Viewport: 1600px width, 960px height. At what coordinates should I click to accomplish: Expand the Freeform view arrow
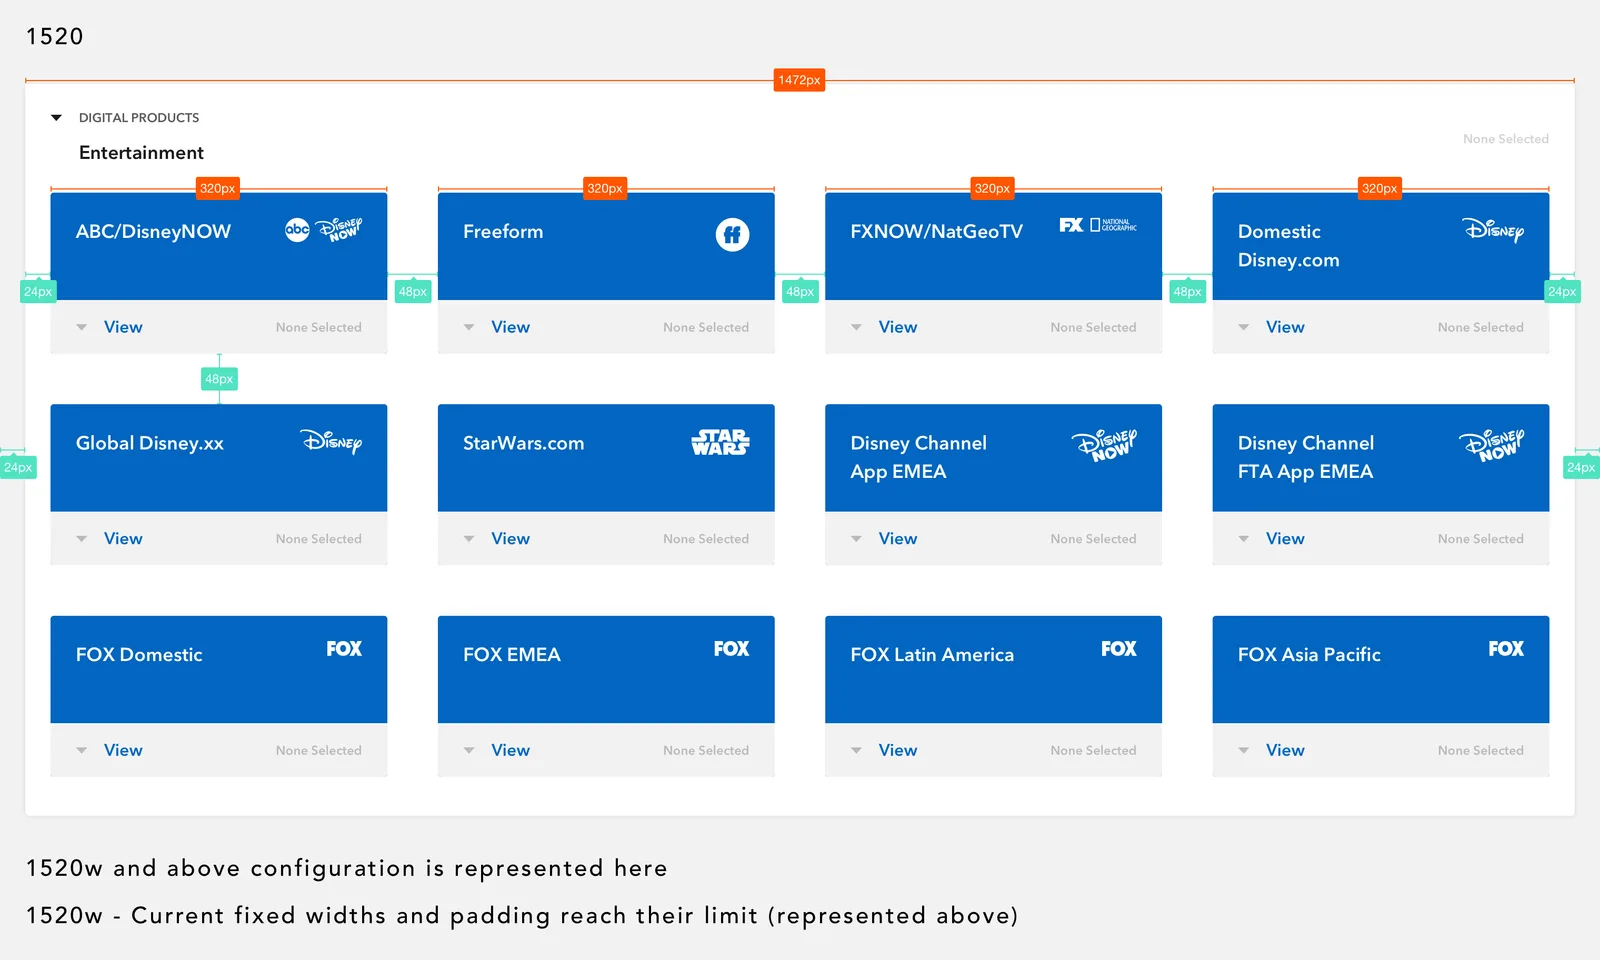click(x=469, y=327)
